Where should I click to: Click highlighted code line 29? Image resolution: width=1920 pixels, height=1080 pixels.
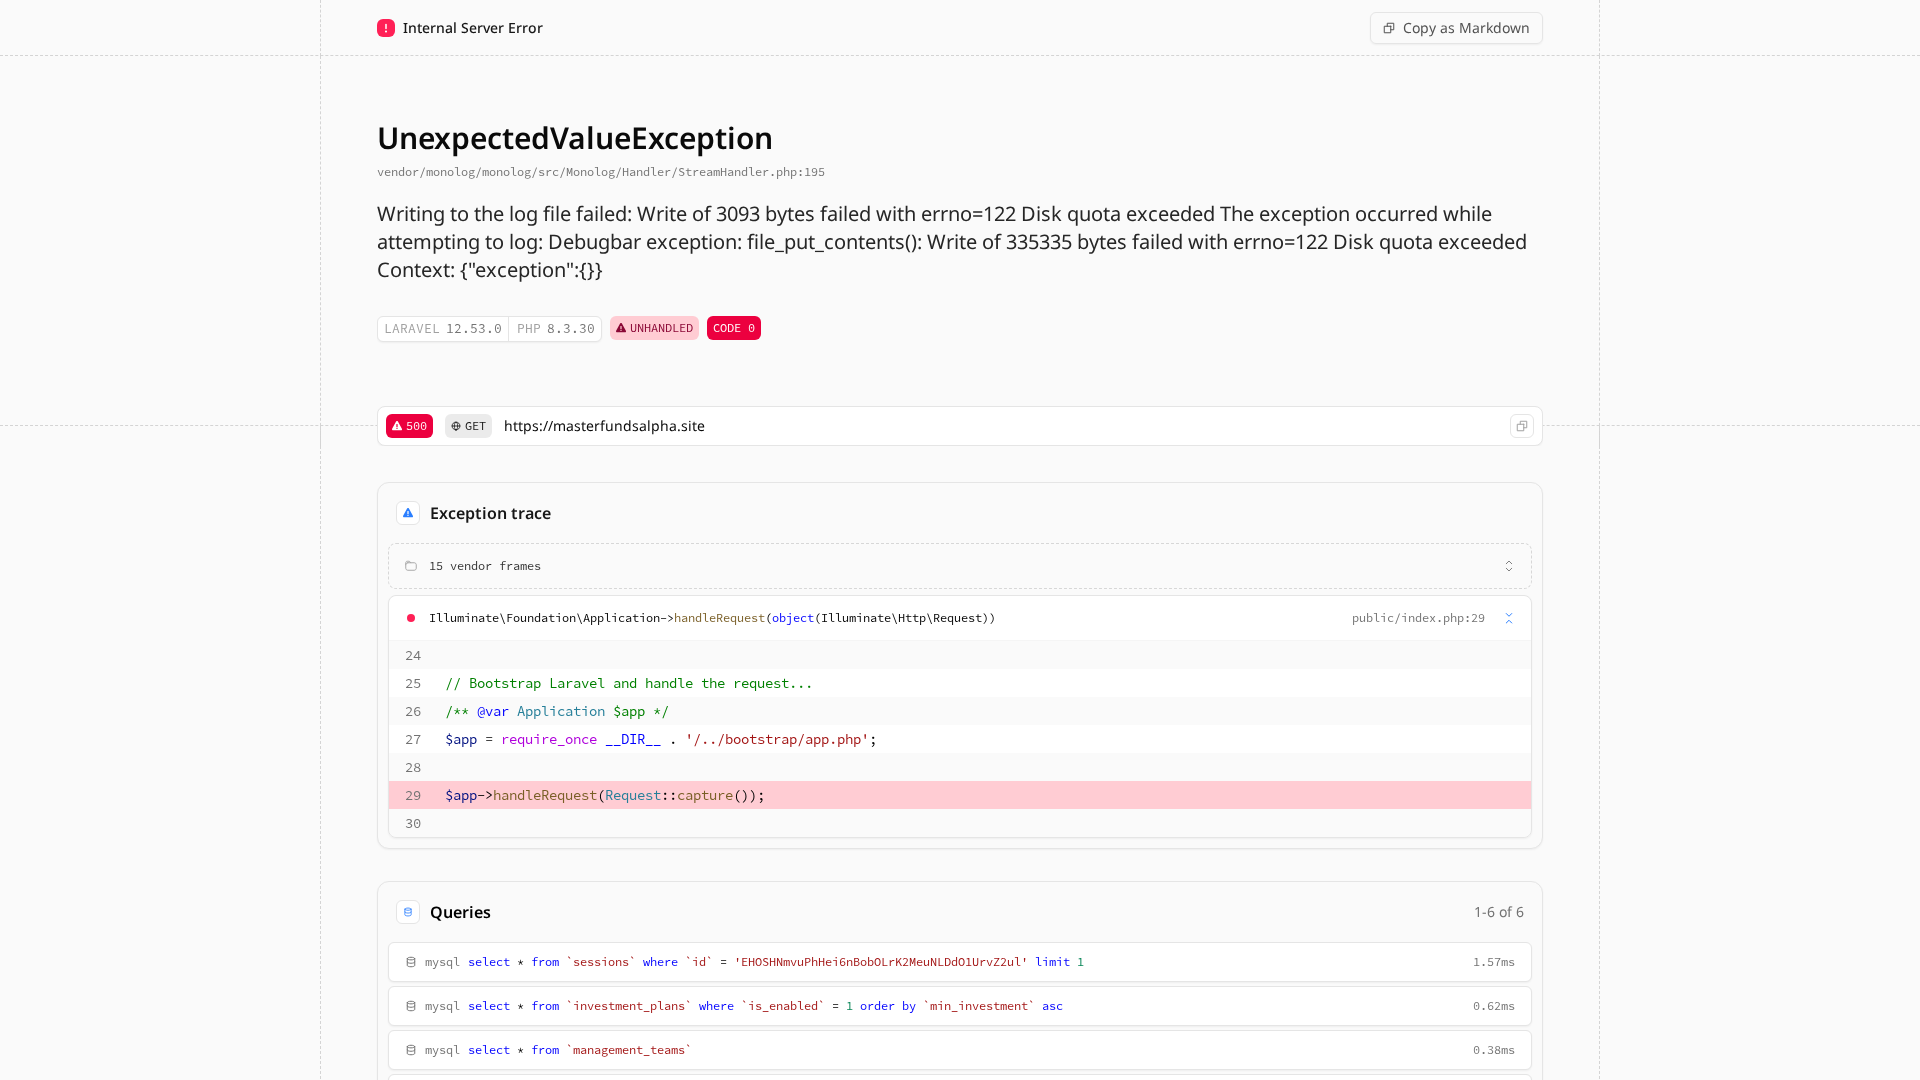[x=960, y=795]
